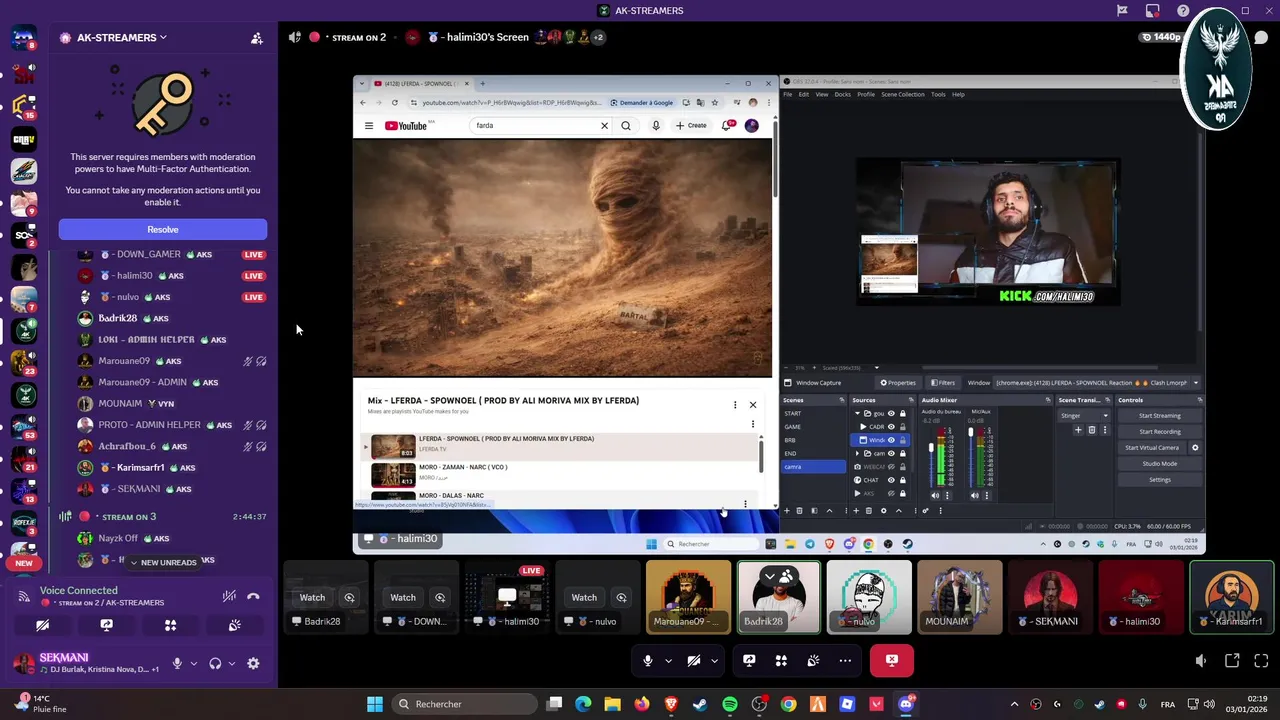This screenshot has height=720, width=1280.
Task: Turn on camera in the voice panel
Action: (x=42, y=625)
